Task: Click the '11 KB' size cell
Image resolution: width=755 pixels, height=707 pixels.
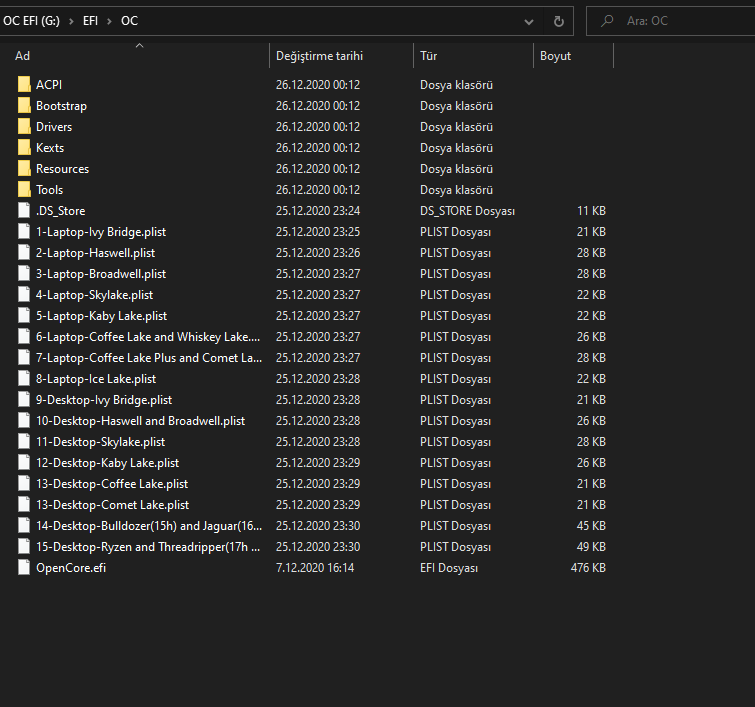Action: pyautogui.click(x=591, y=211)
